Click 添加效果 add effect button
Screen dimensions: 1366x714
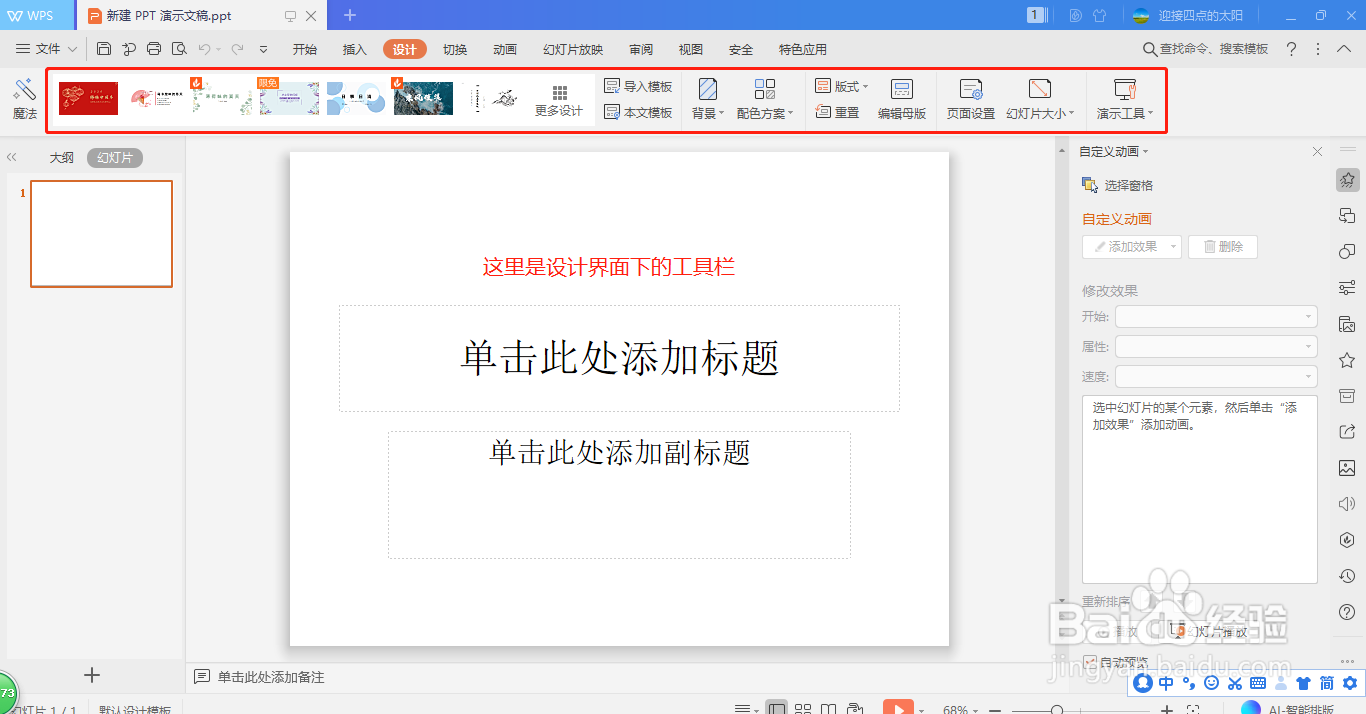pos(1132,247)
